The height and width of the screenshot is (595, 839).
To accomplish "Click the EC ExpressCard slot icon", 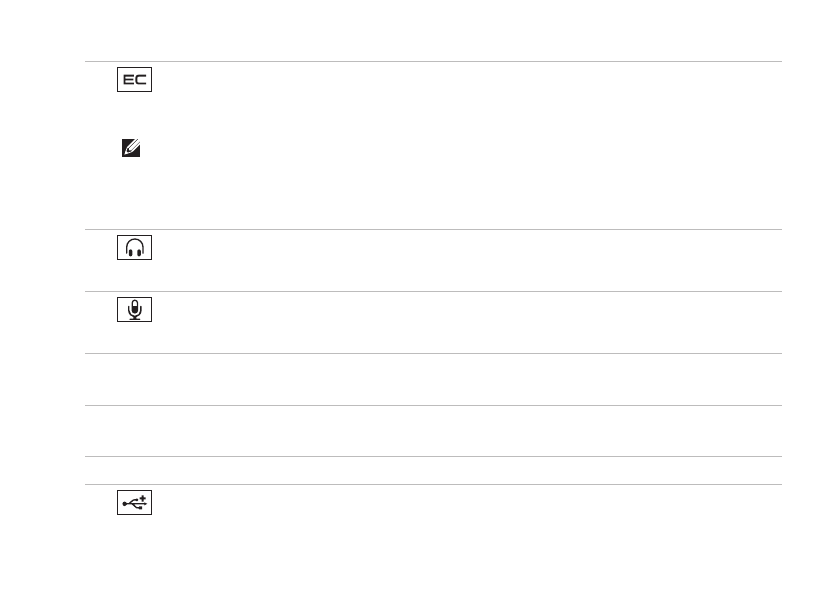I will click(135, 81).
